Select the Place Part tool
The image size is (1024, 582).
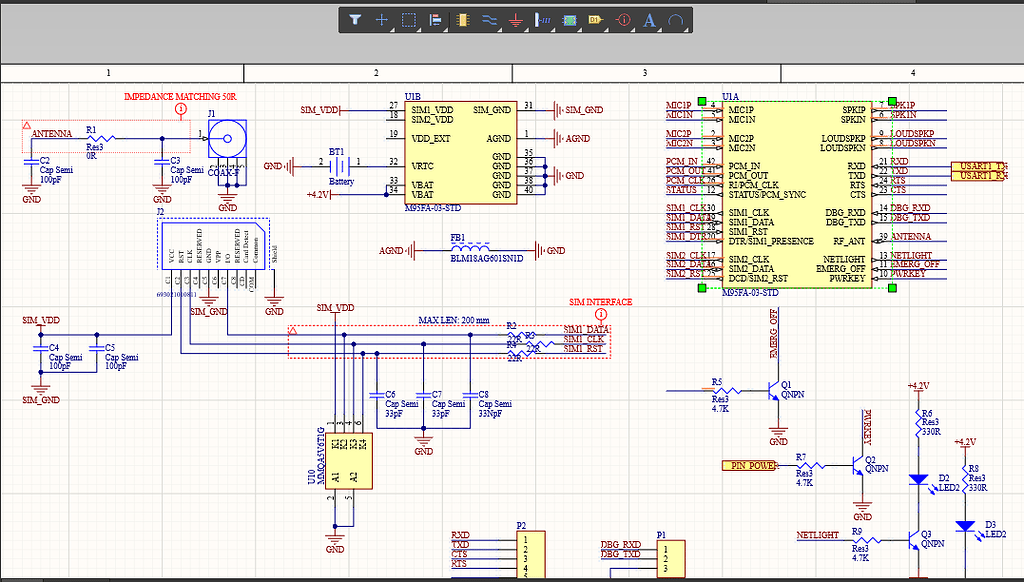click(462, 19)
